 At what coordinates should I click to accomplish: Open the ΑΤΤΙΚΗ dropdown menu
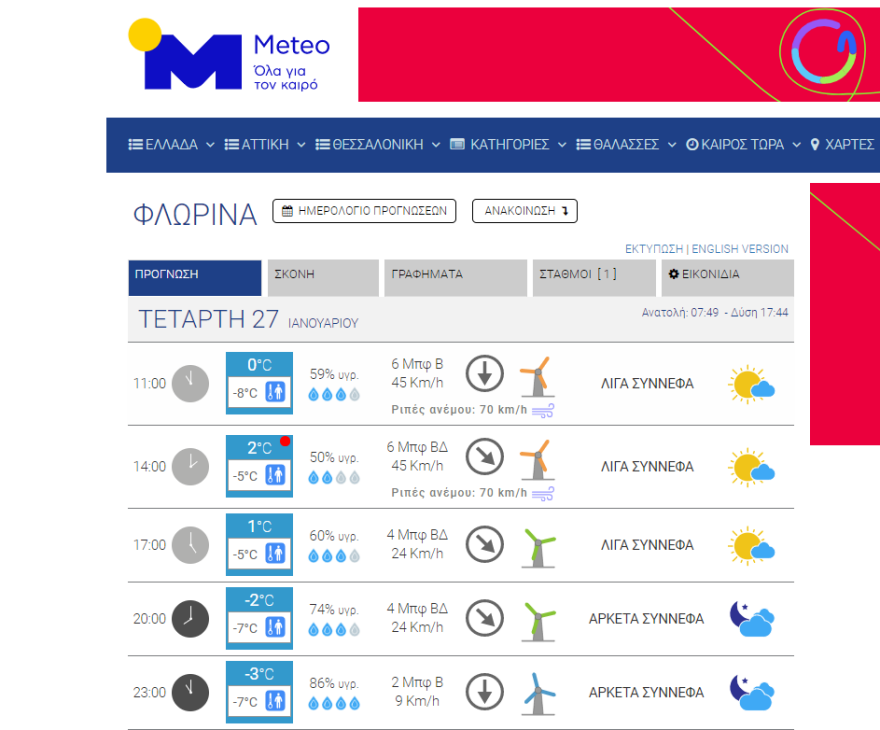click(264, 145)
